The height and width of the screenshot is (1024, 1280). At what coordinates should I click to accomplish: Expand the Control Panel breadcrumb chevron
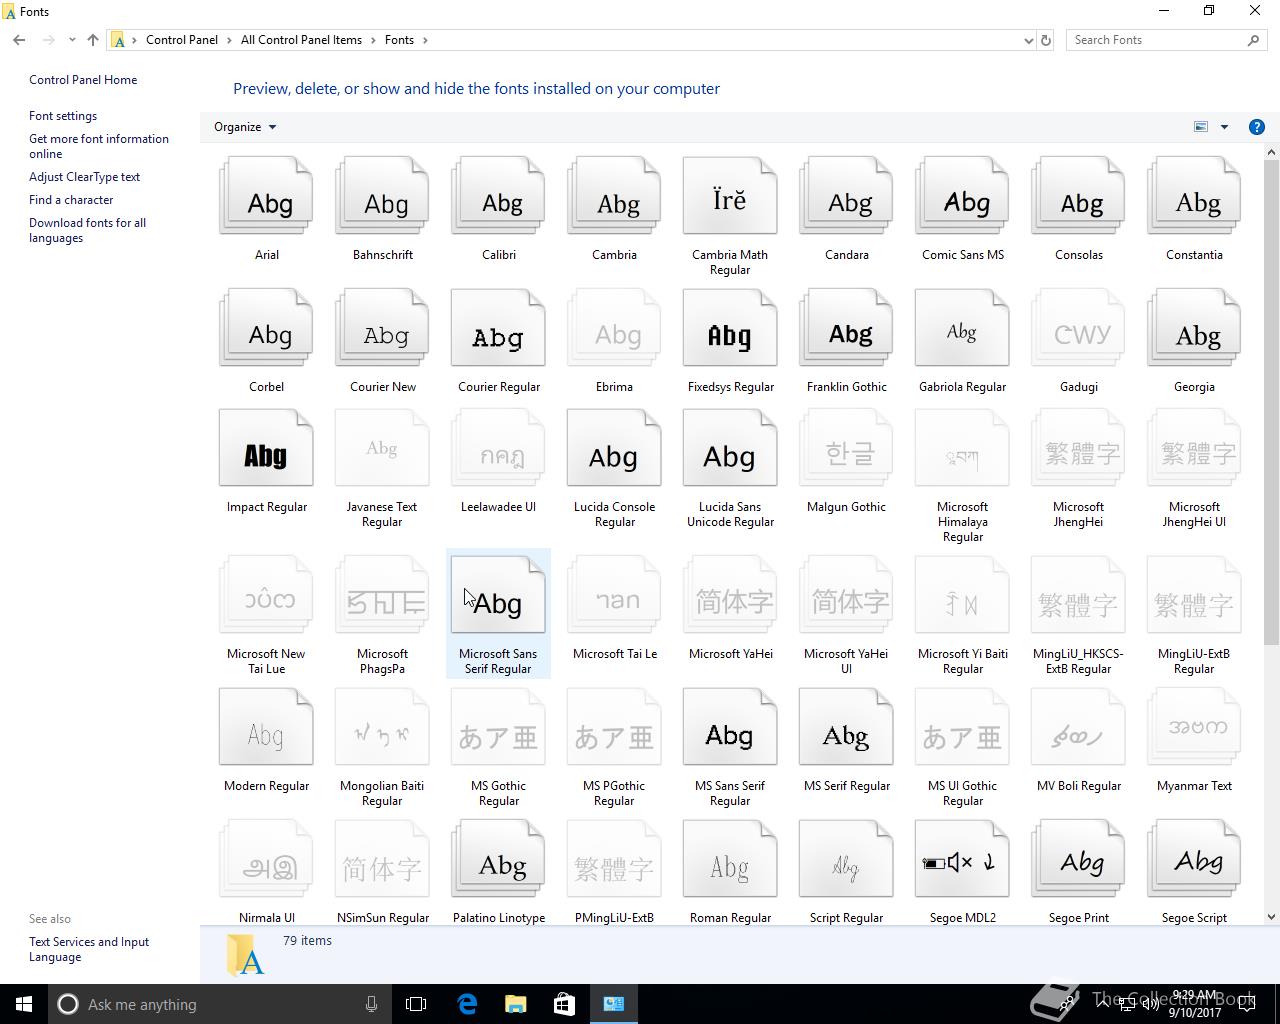click(229, 40)
